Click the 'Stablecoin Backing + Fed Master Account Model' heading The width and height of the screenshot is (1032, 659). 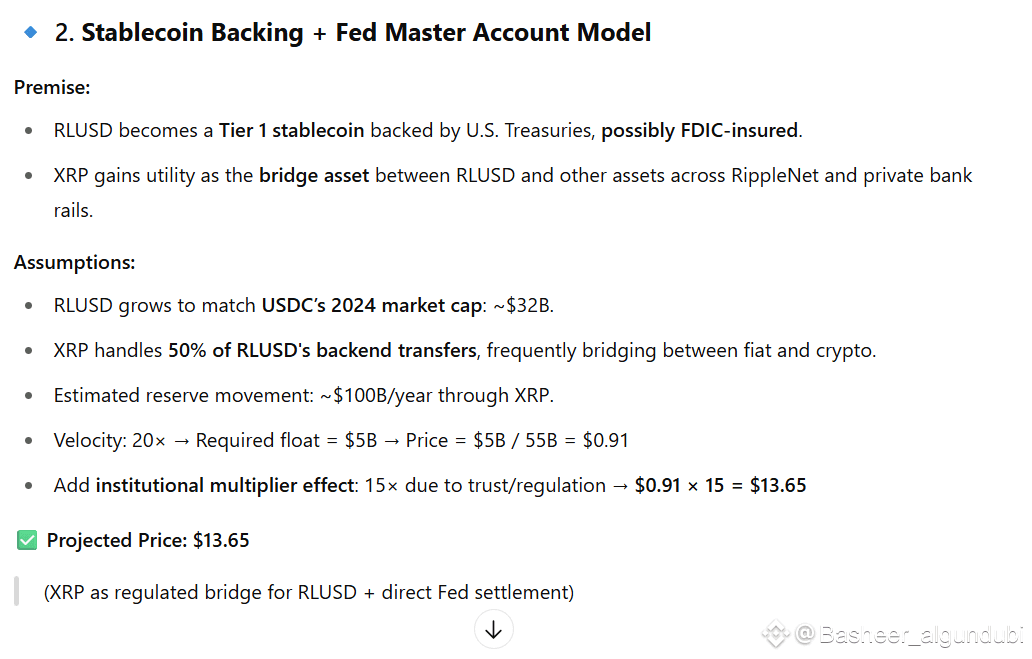366,32
